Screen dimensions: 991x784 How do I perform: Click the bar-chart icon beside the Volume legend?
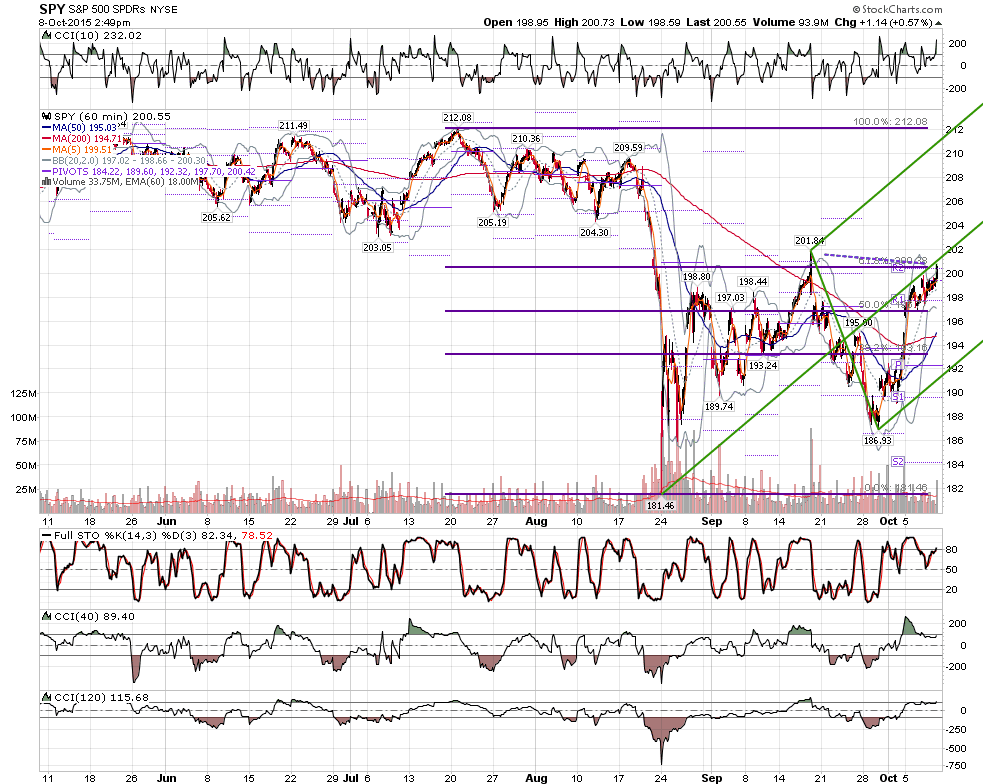46,181
